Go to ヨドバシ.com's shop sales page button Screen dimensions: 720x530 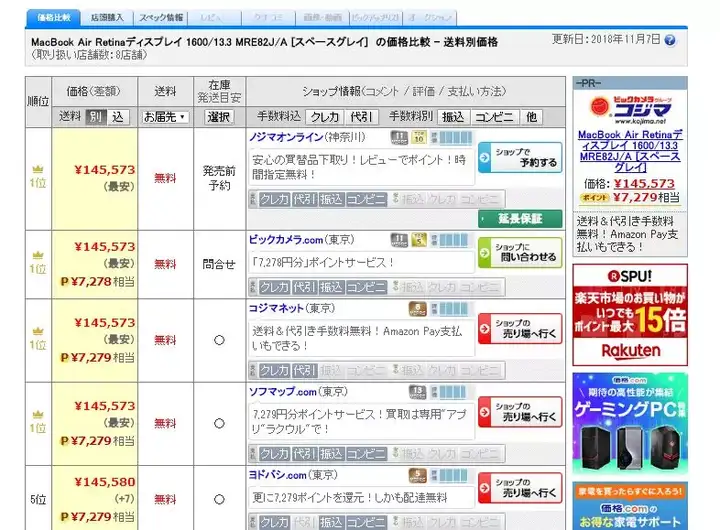pyautogui.click(x=520, y=488)
